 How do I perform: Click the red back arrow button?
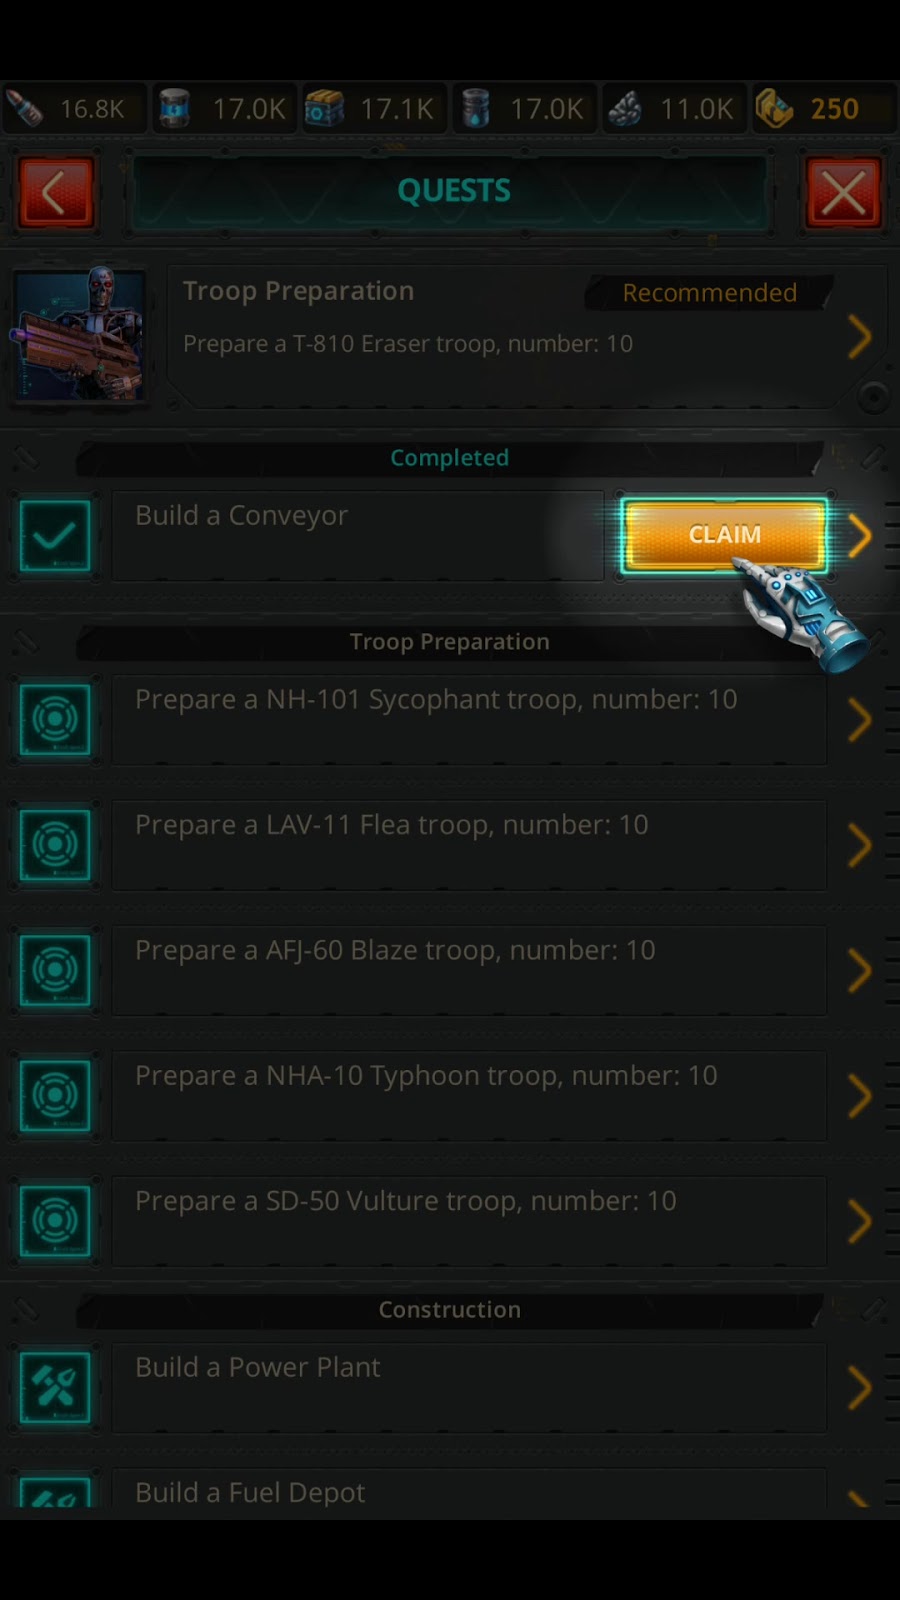[56, 192]
